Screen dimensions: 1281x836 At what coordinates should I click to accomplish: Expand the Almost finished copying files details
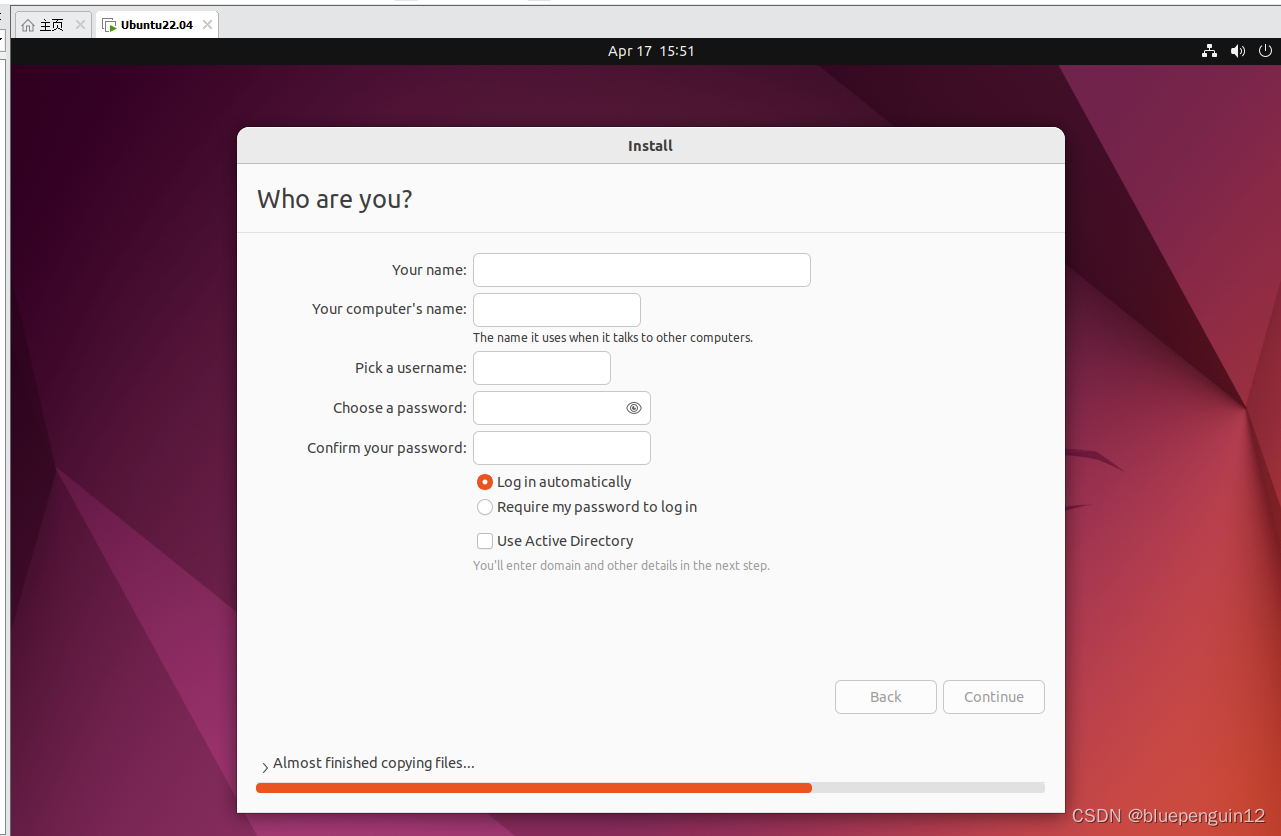tap(264, 763)
